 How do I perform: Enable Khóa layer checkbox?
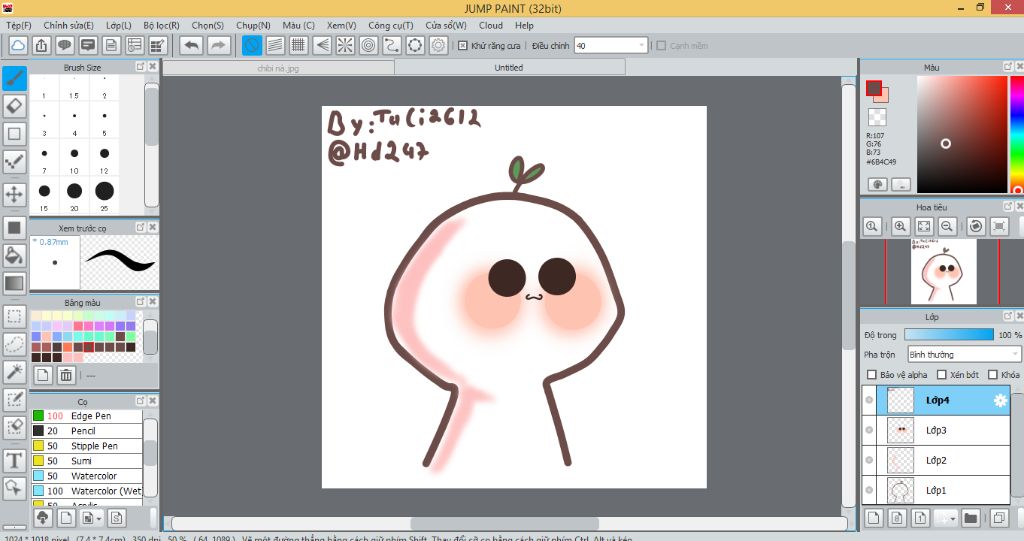pos(993,374)
